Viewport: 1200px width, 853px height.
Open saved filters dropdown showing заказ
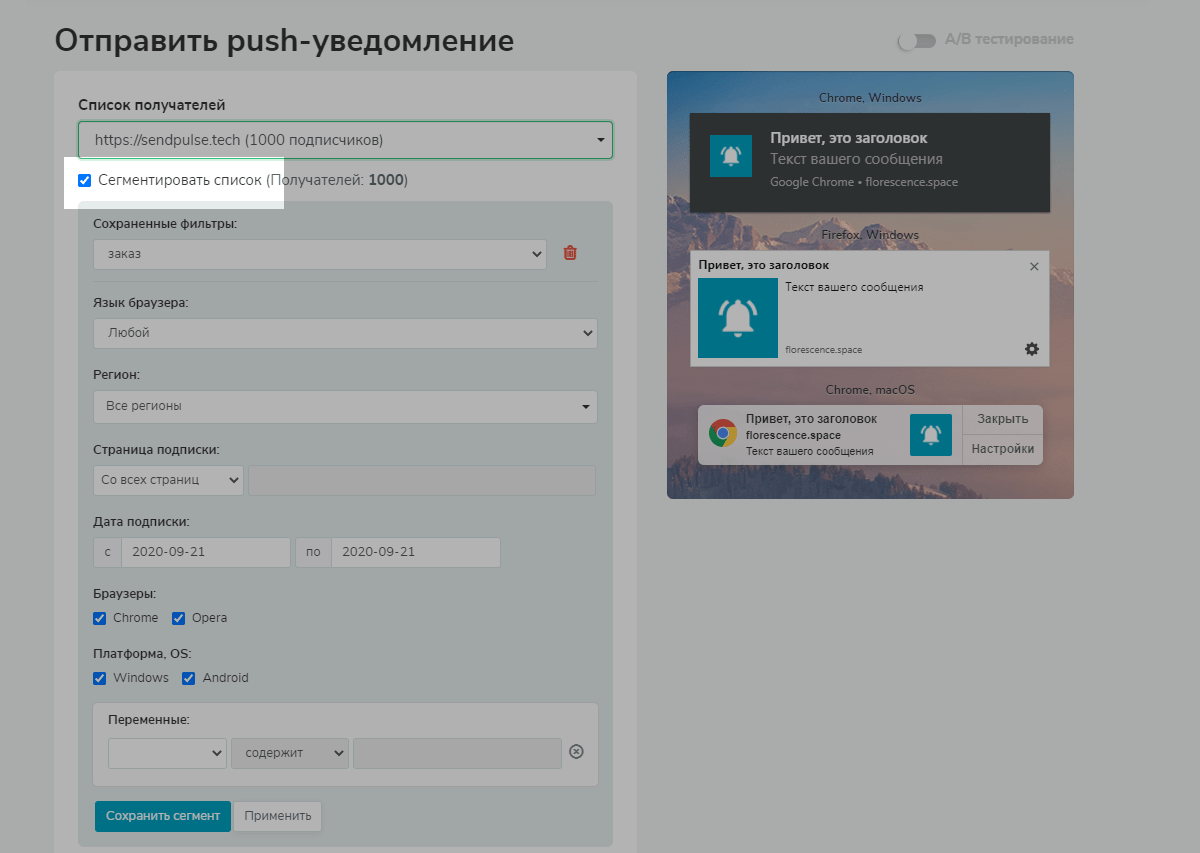point(320,254)
